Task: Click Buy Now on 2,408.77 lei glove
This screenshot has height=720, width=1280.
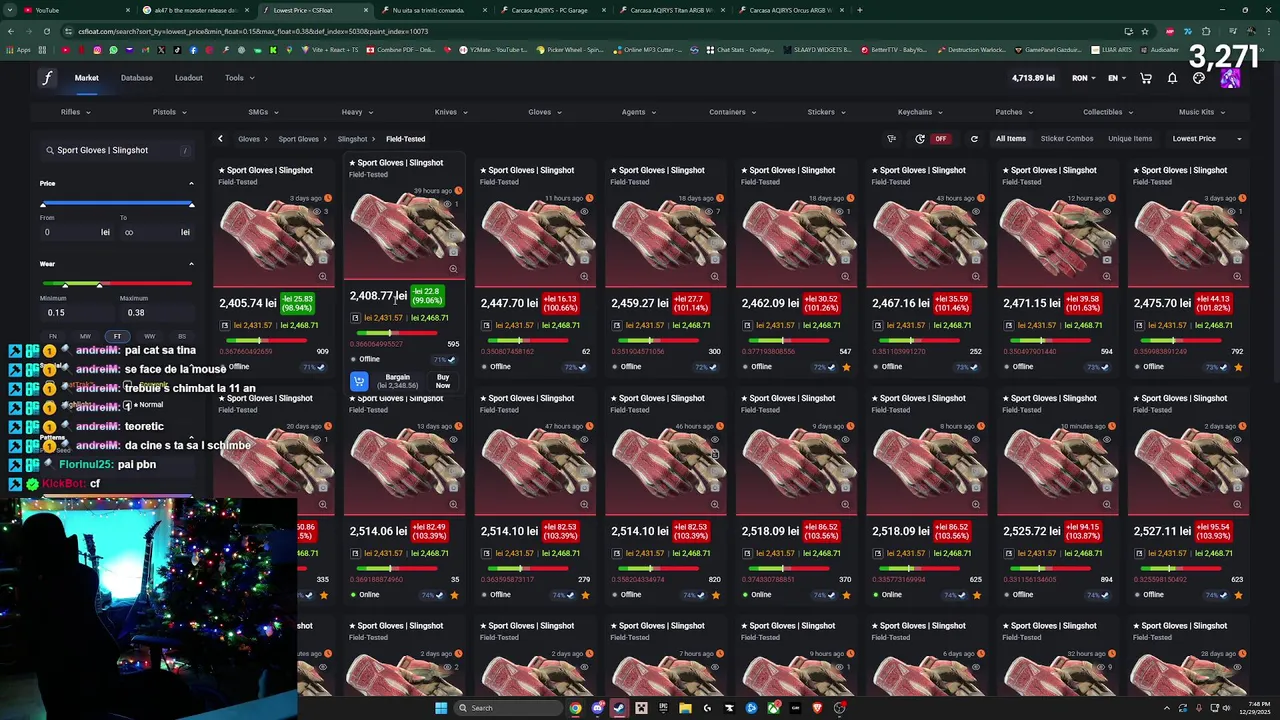Action: coord(443,381)
